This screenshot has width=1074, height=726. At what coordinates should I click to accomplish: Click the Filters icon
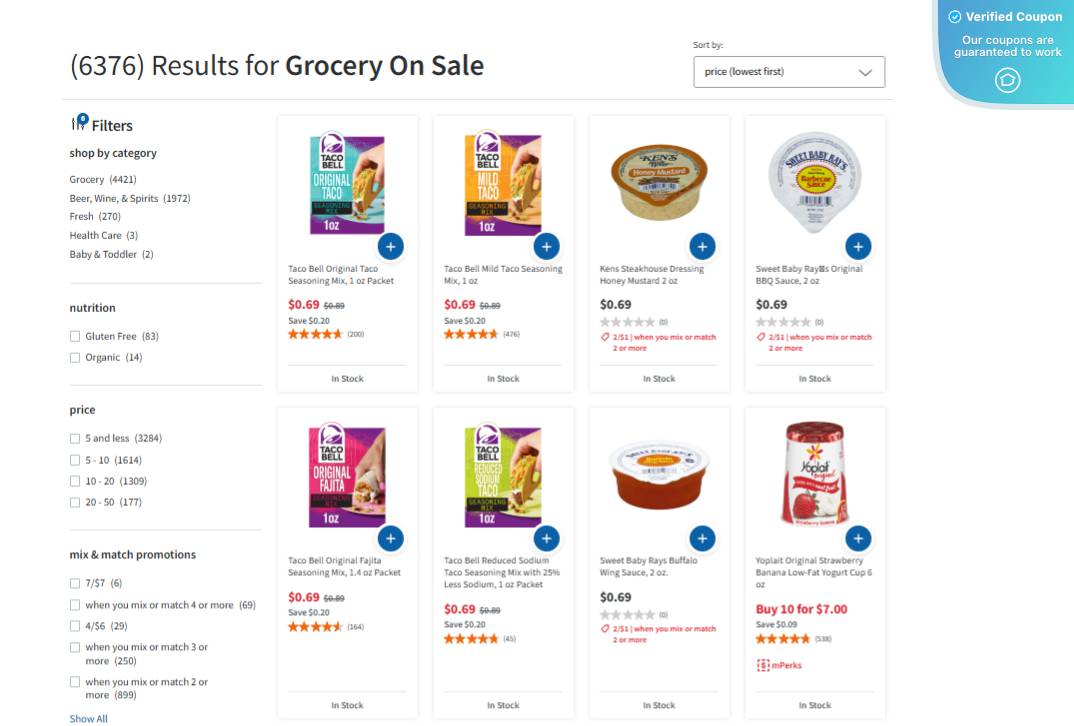[79, 124]
